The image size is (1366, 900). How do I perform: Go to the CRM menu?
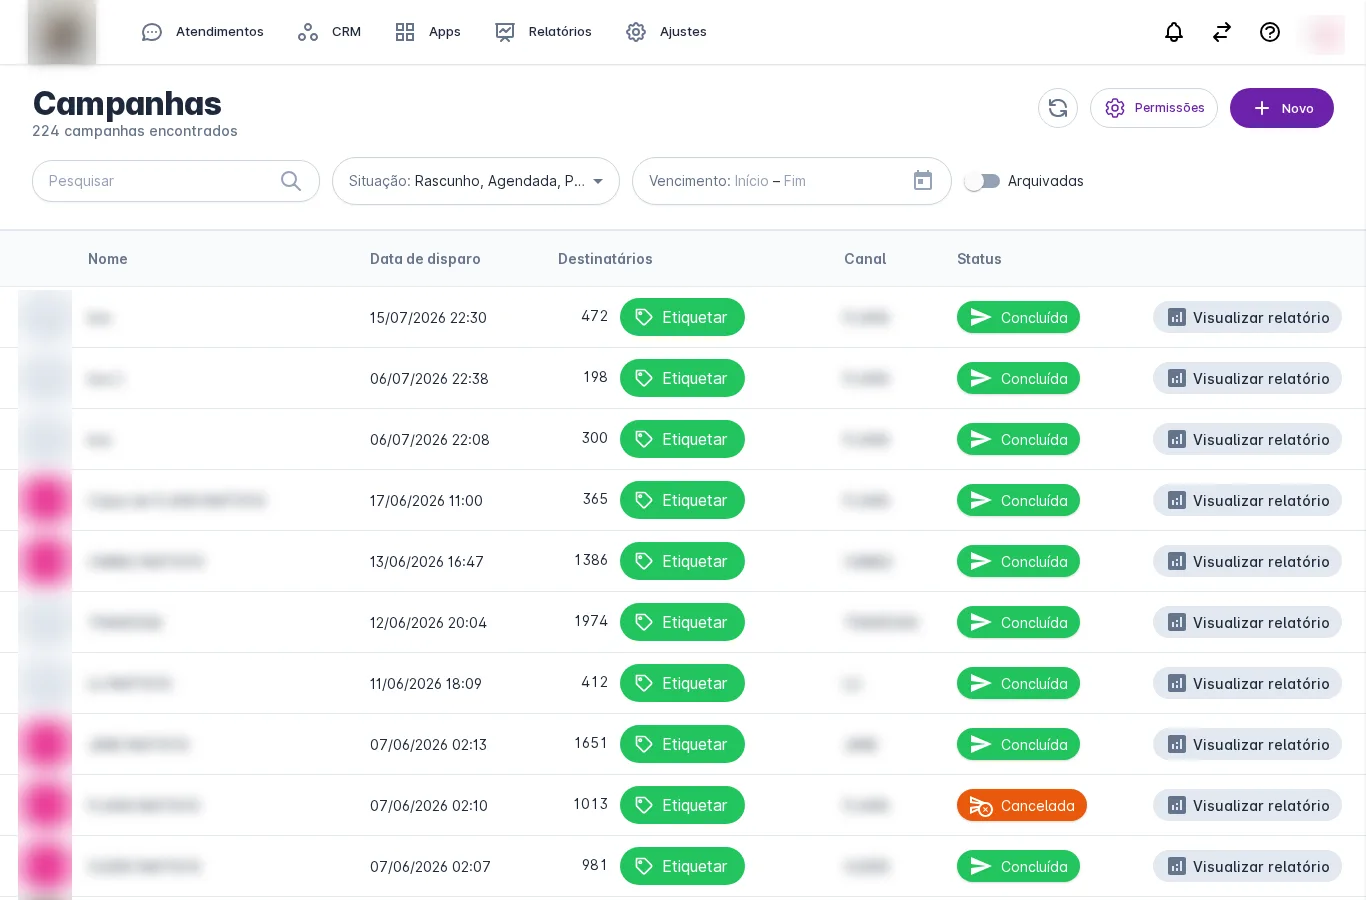click(329, 32)
